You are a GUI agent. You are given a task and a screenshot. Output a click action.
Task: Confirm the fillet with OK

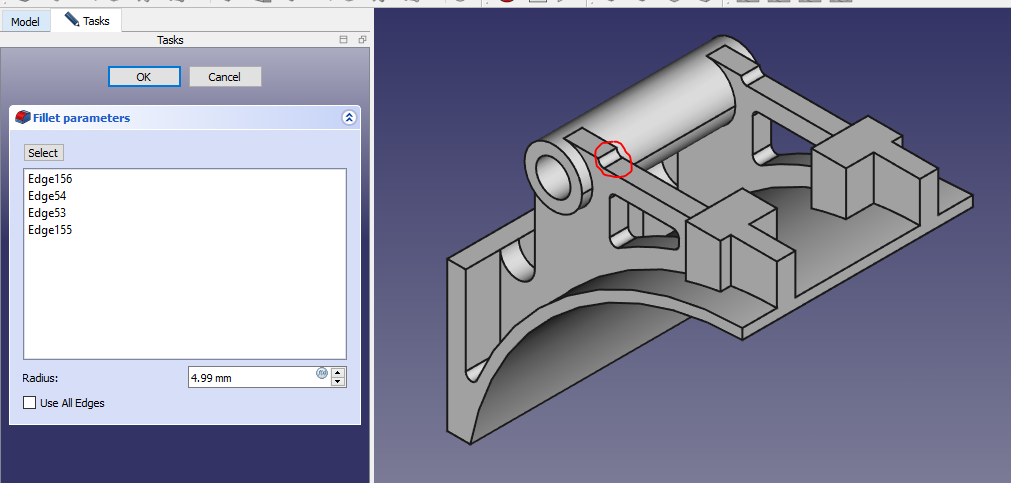pos(144,77)
